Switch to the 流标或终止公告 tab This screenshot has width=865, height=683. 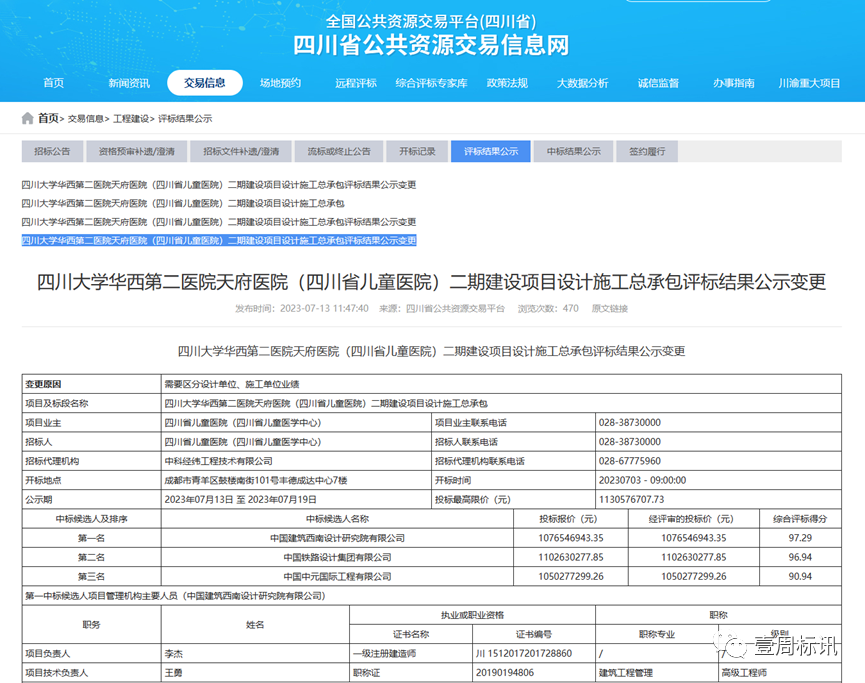click(x=339, y=151)
